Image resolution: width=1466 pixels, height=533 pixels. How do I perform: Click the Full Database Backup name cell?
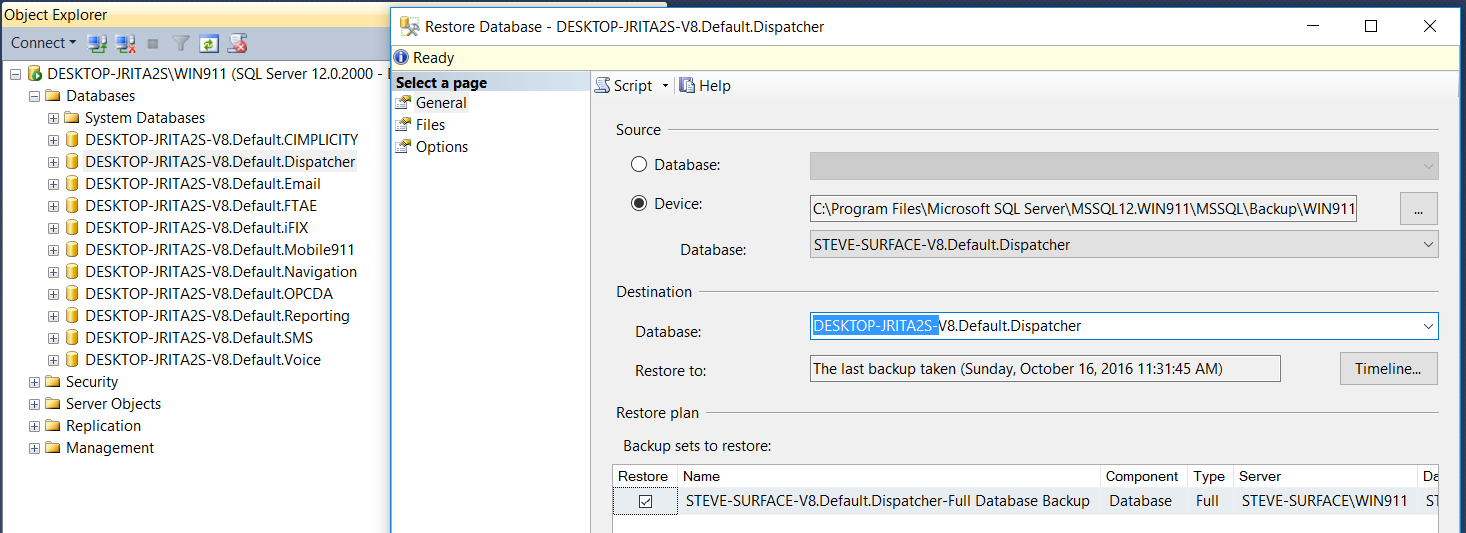(x=888, y=501)
